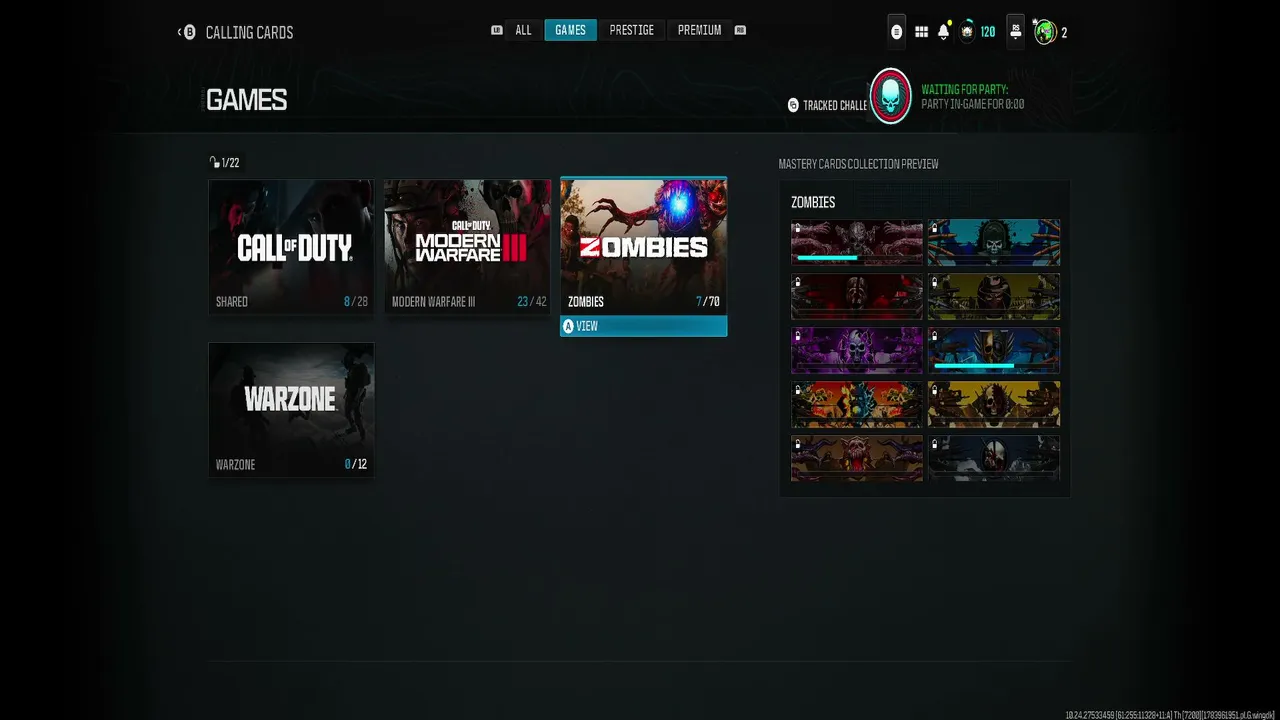Select the dark red clawed skull mastery card
The image size is (1280, 720).
pyautogui.click(x=857, y=243)
